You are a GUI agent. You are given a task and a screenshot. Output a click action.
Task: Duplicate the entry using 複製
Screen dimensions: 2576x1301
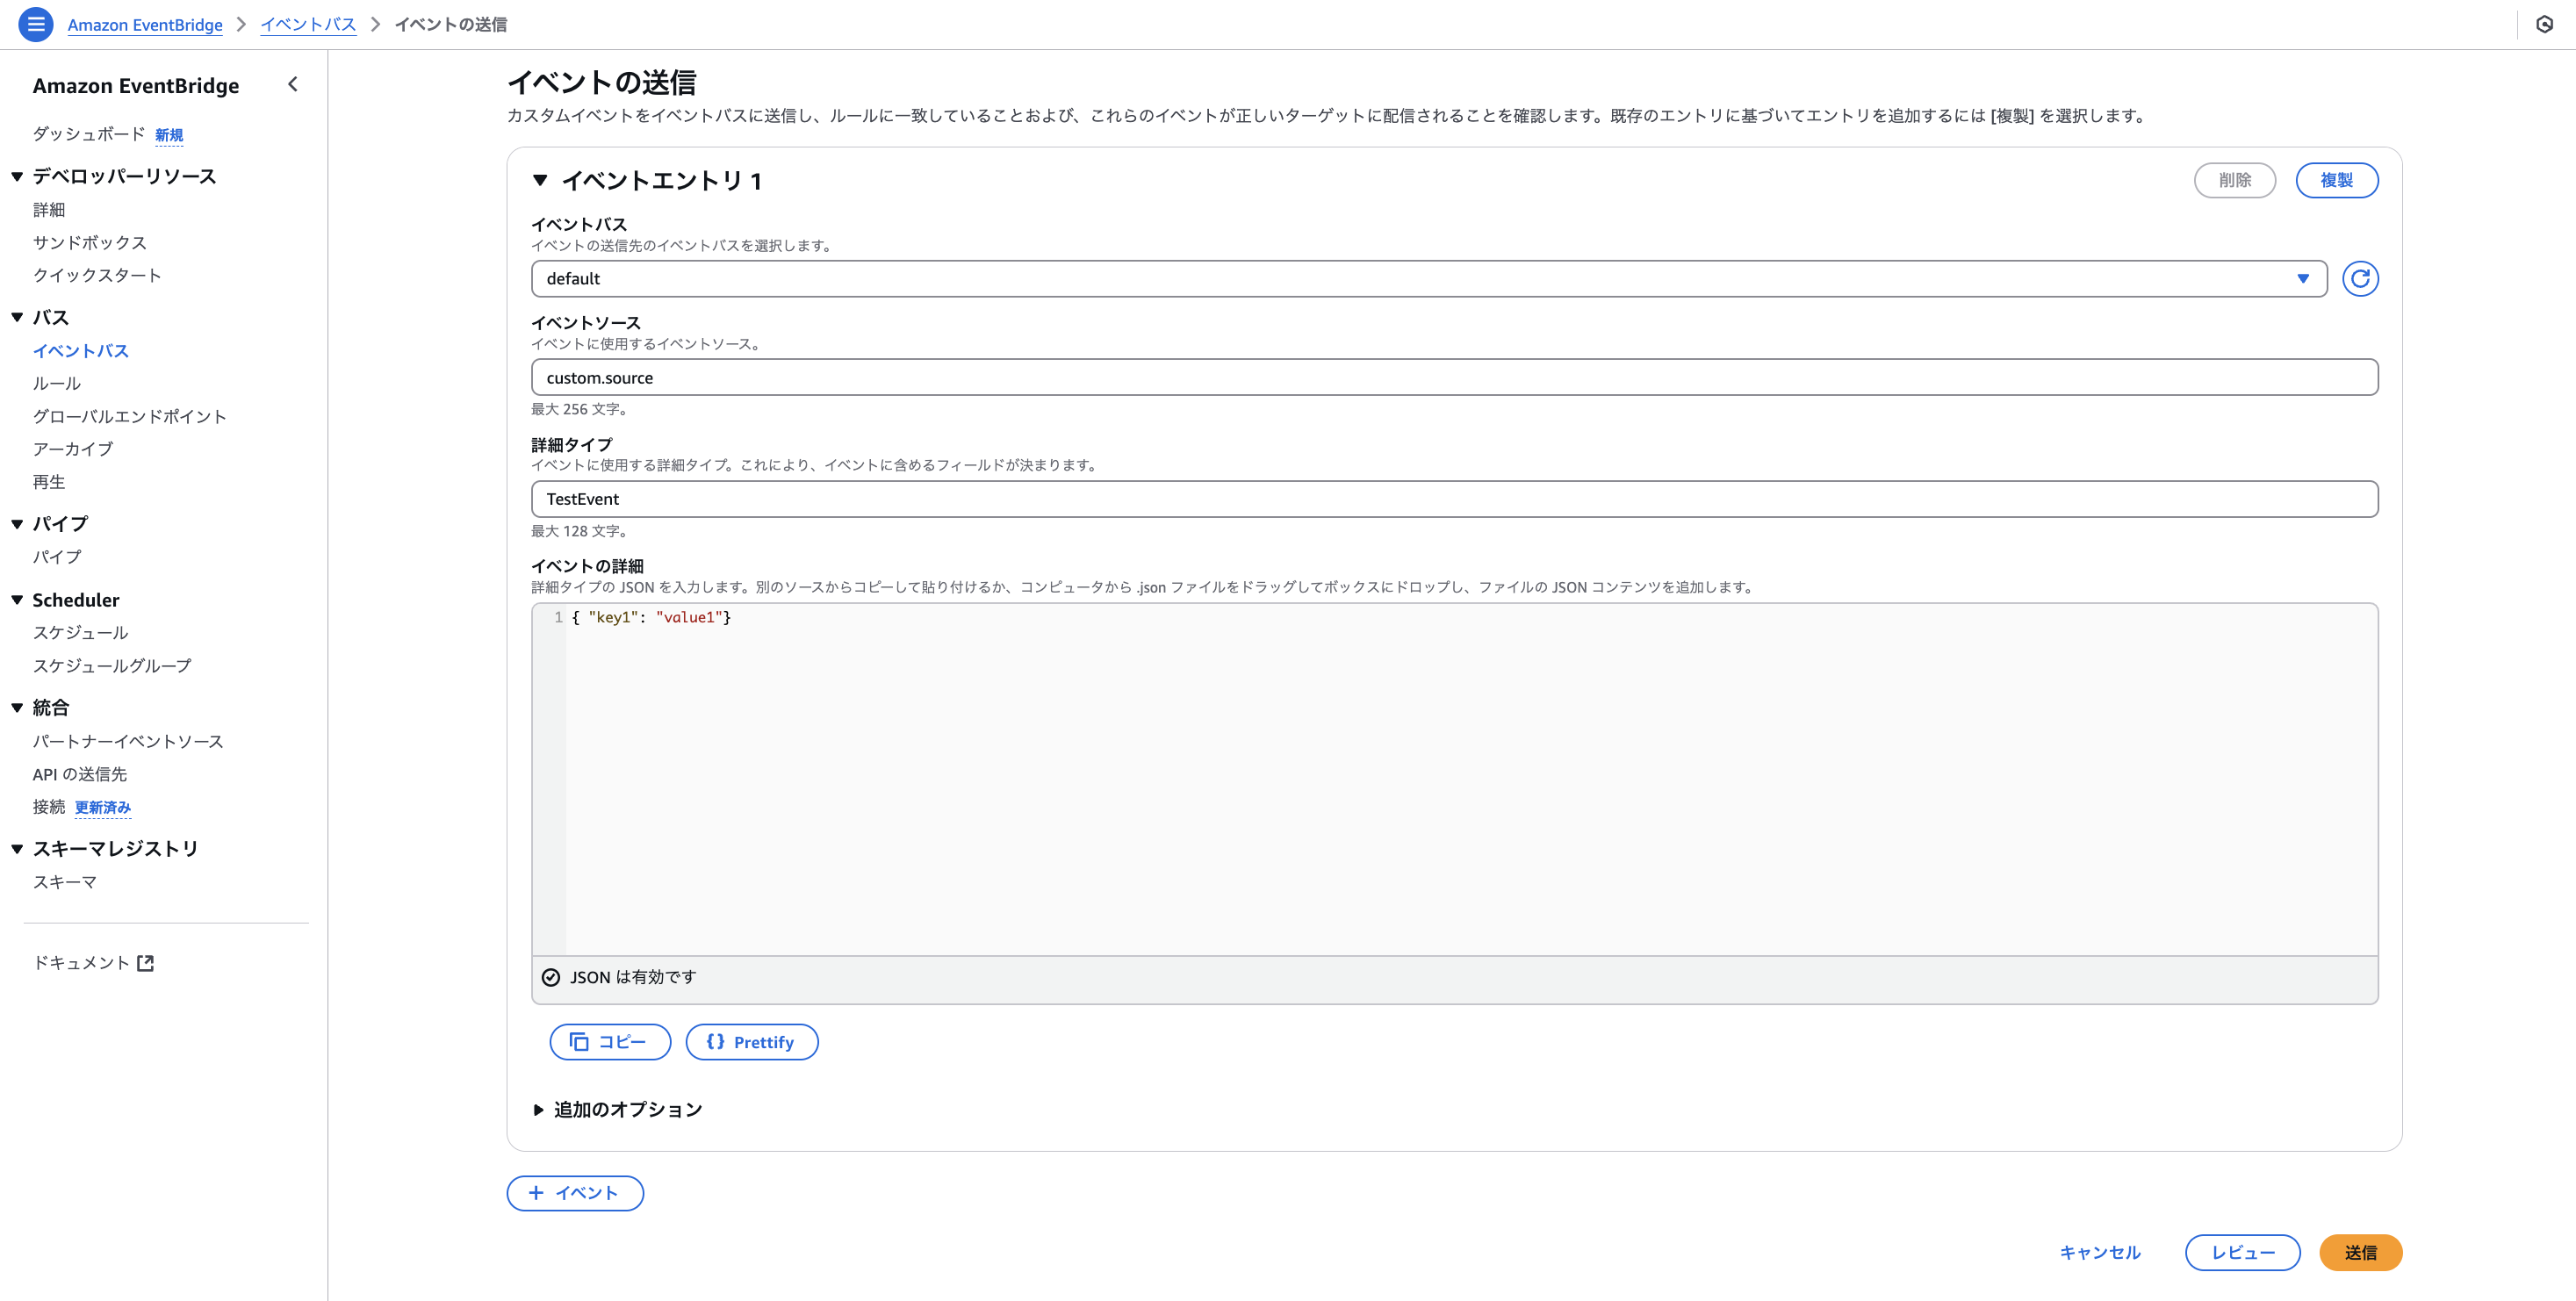(2337, 180)
